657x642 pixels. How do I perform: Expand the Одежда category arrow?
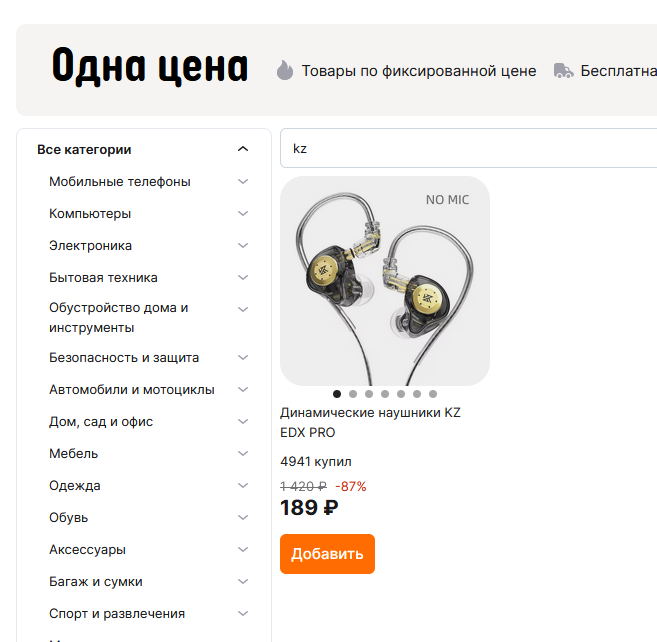coord(243,485)
